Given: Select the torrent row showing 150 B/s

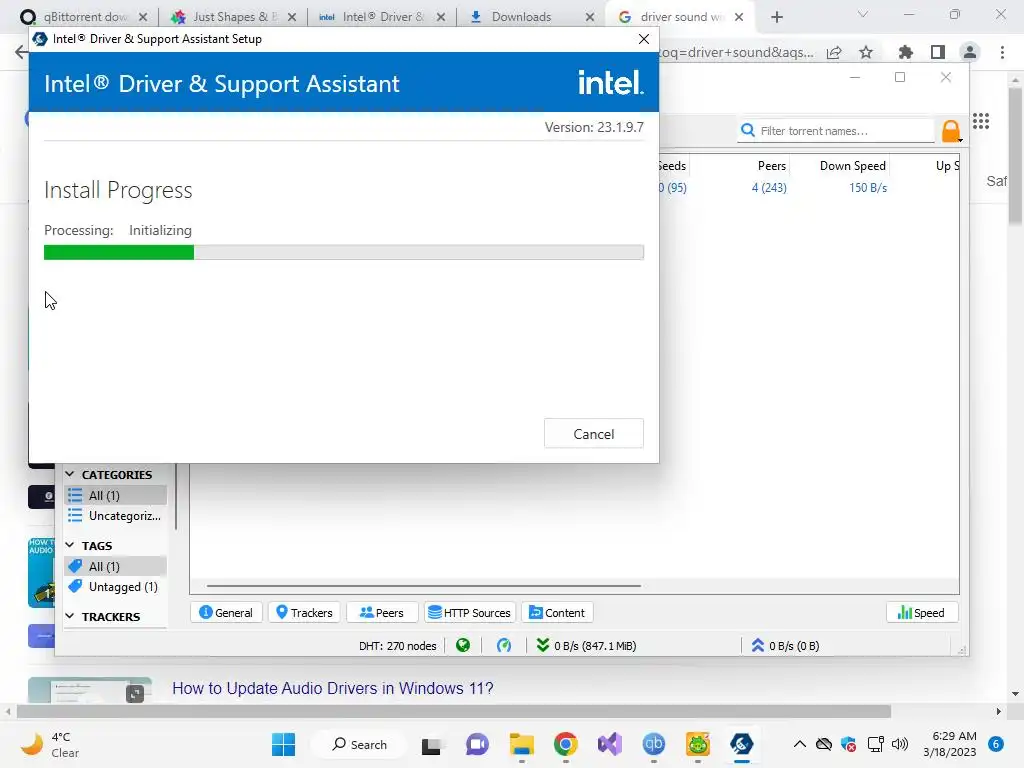Looking at the screenshot, I should (808, 187).
